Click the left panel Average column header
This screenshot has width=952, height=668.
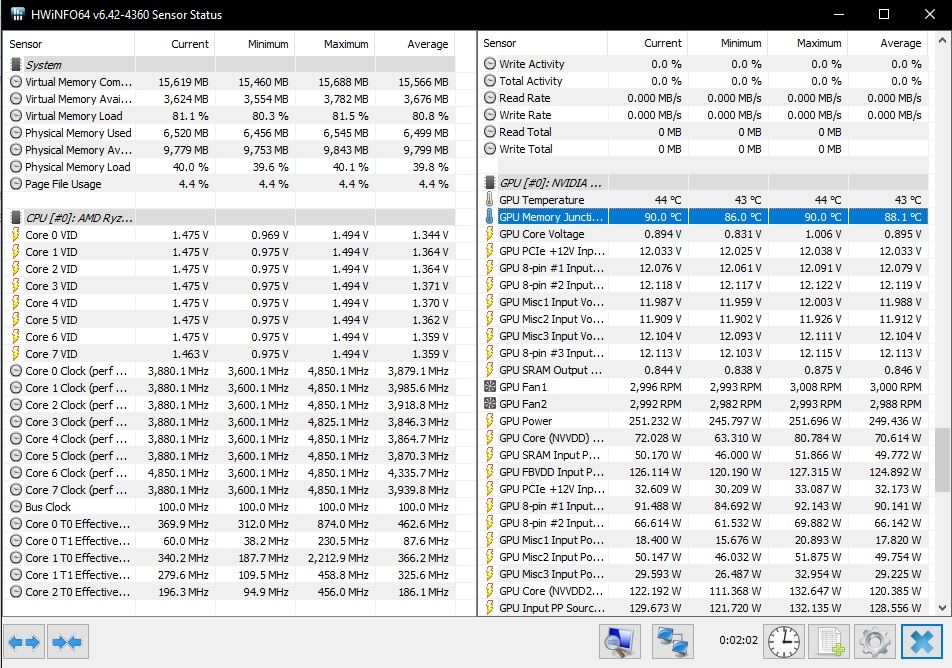[x=415, y=44]
